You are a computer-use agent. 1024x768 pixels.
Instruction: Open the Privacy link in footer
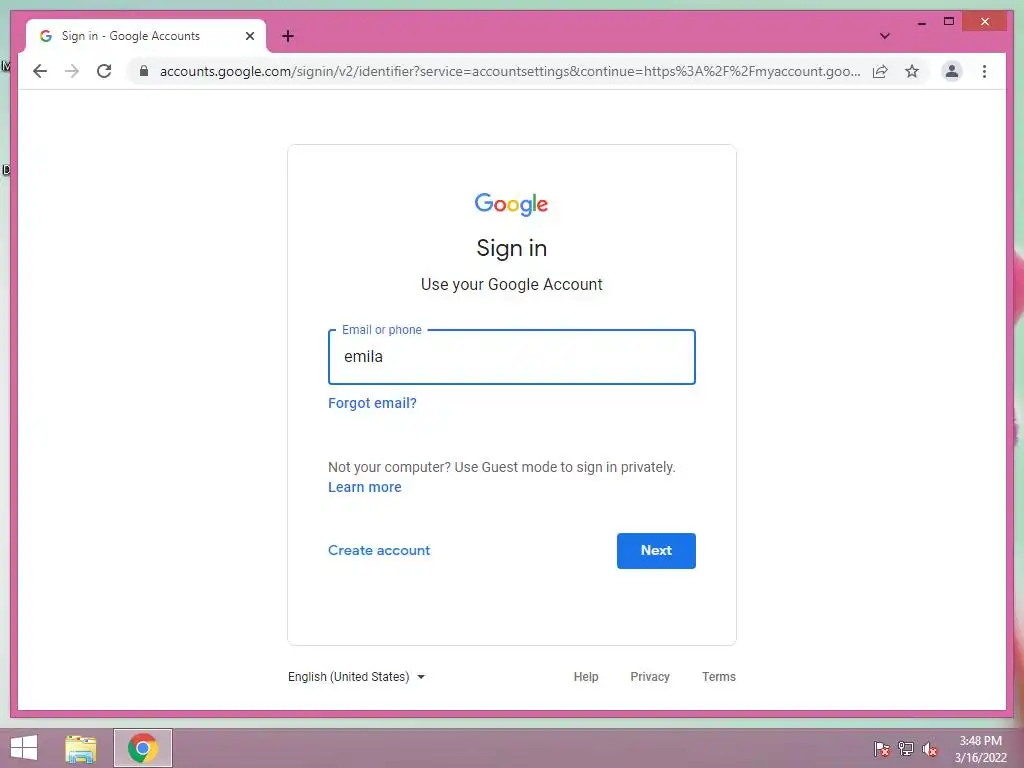(x=650, y=677)
